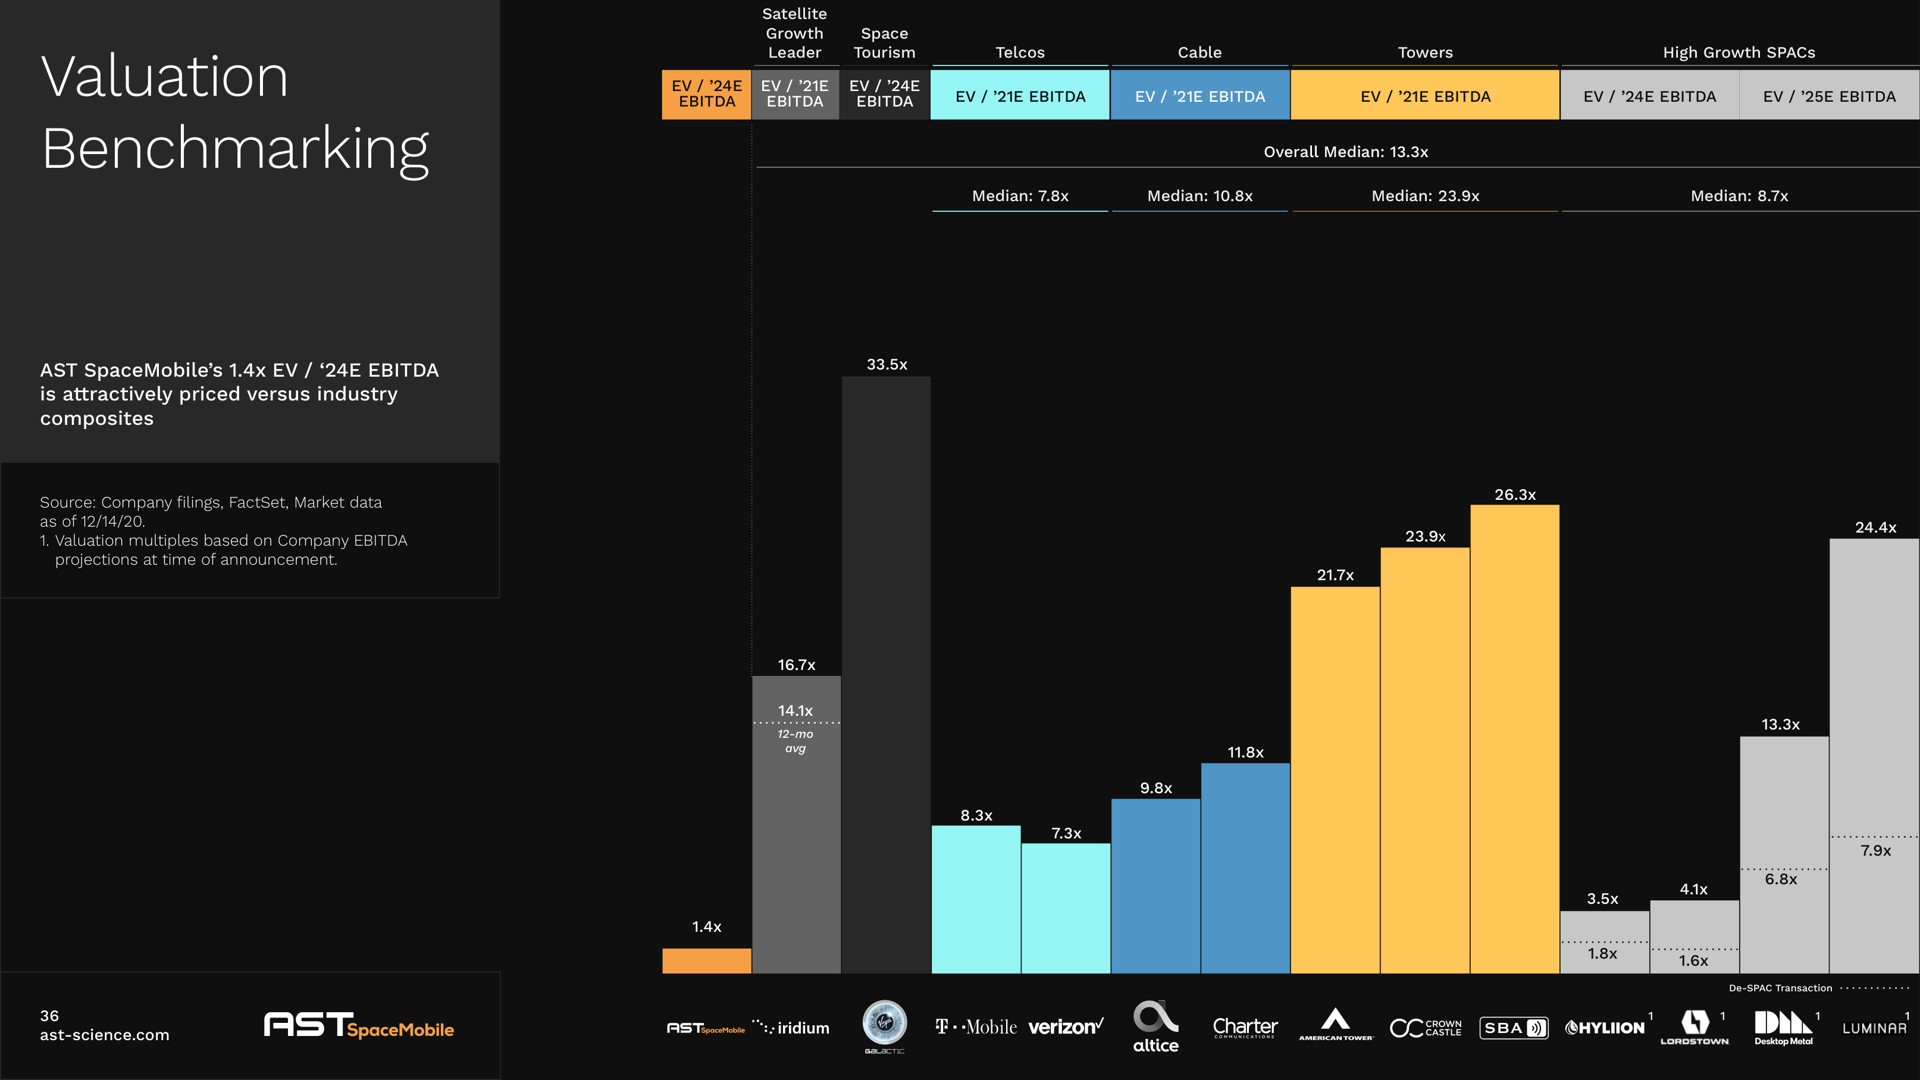This screenshot has width=1920, height=1080.
Task: Click the Luminar logo
Action: click(1875, 1028)
